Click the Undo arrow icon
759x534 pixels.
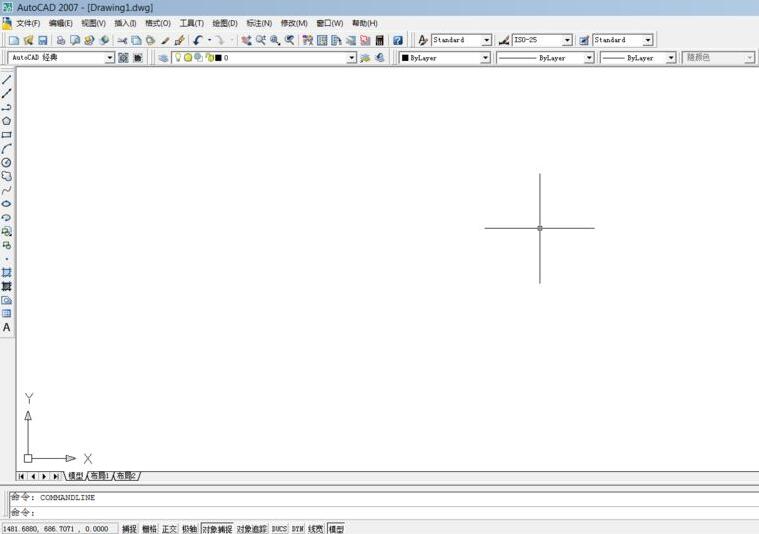click(197, 40)
